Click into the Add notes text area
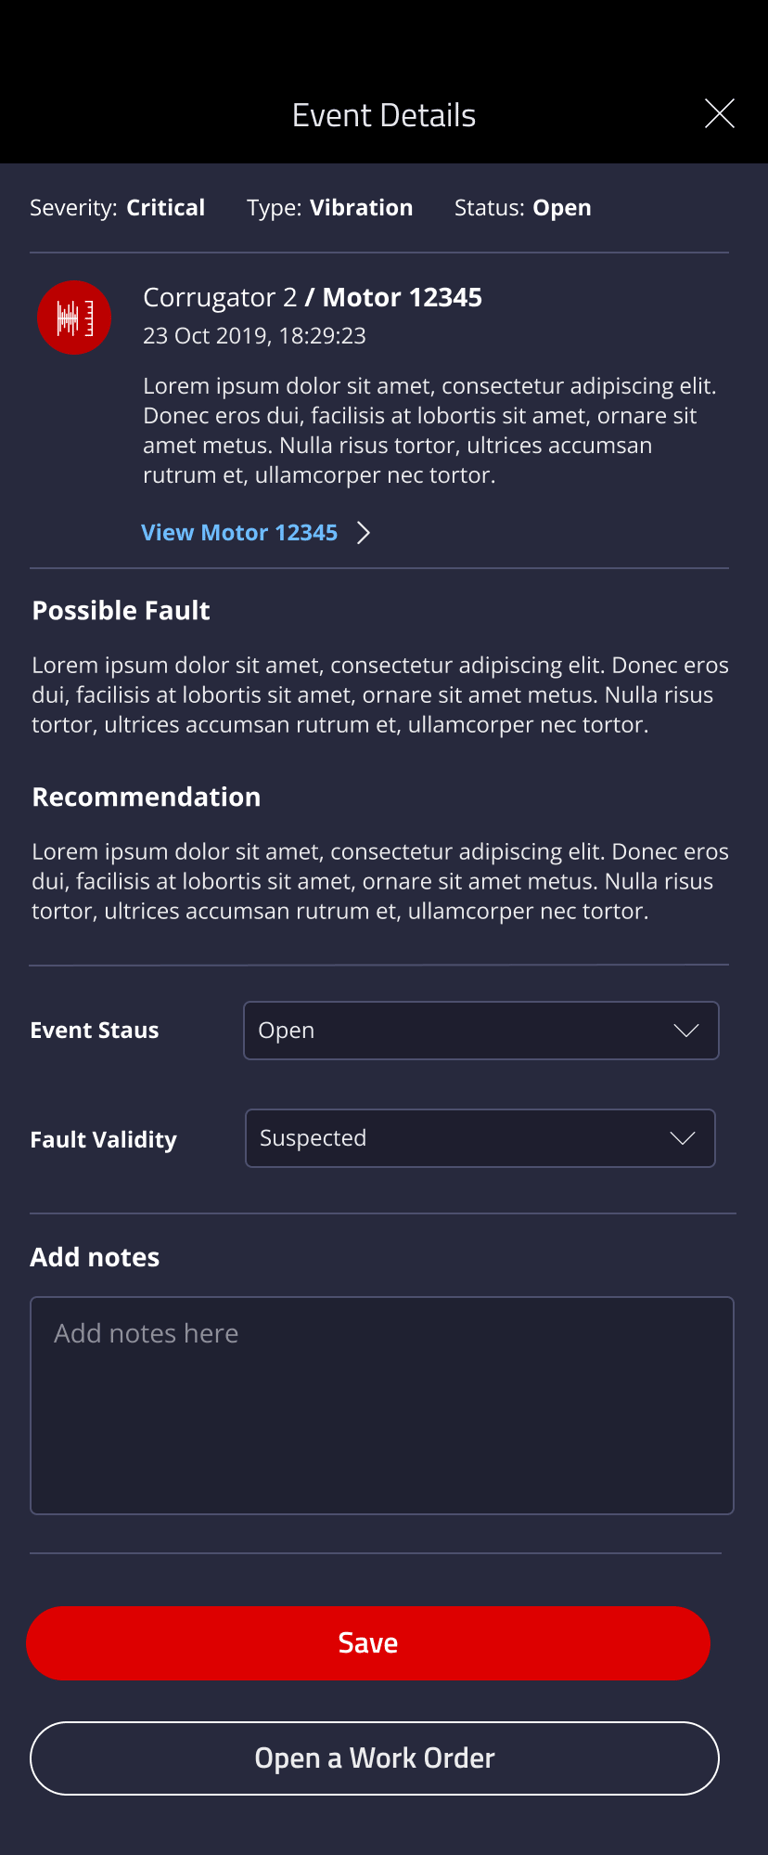The image size is (768, 1855). (382, 1405)
